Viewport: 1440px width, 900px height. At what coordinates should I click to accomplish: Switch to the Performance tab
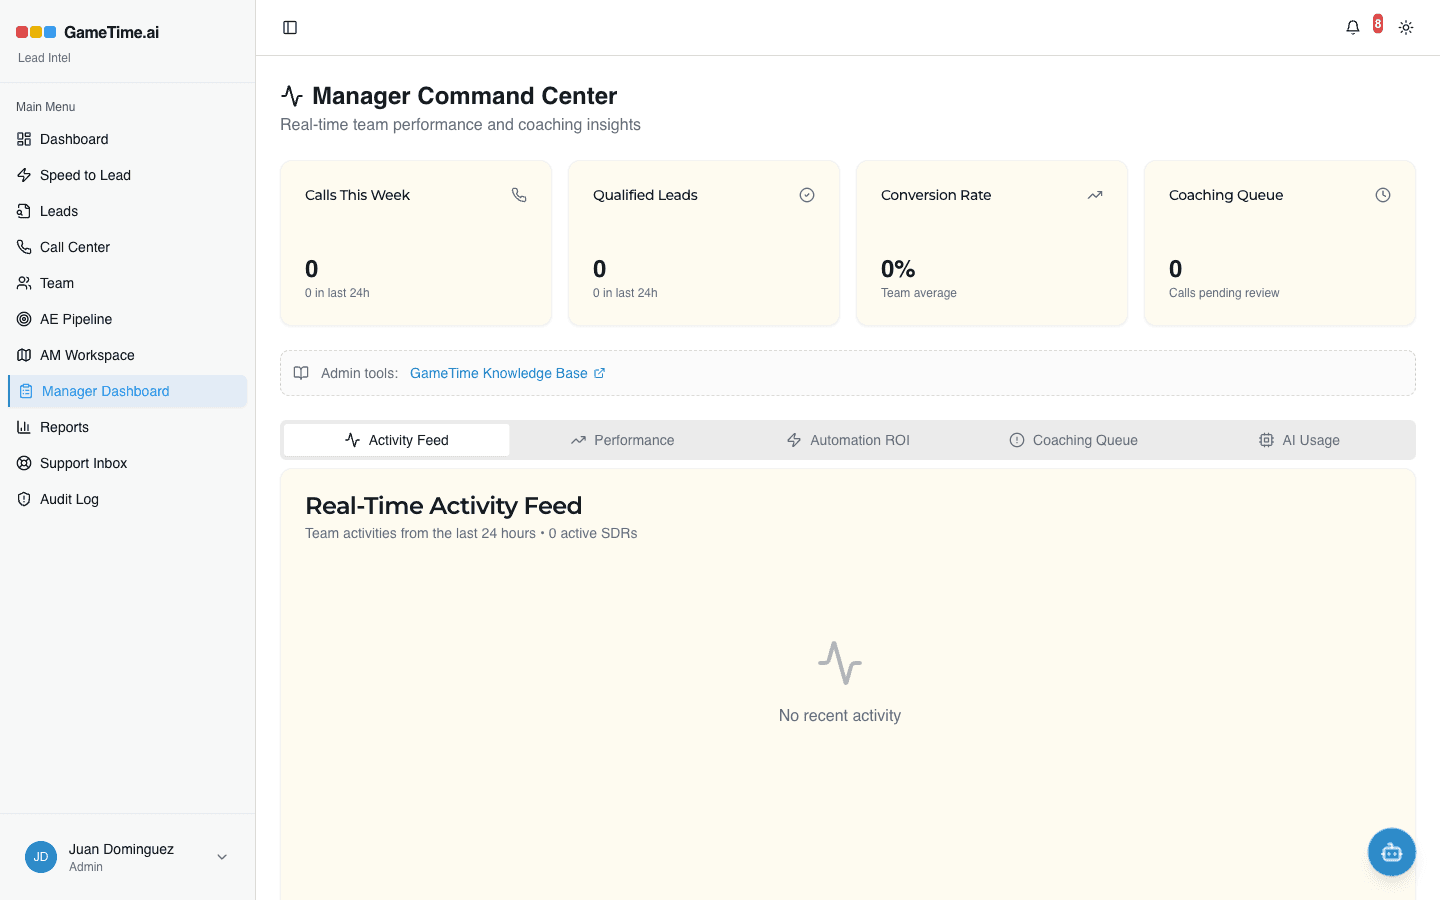point(622,440)
